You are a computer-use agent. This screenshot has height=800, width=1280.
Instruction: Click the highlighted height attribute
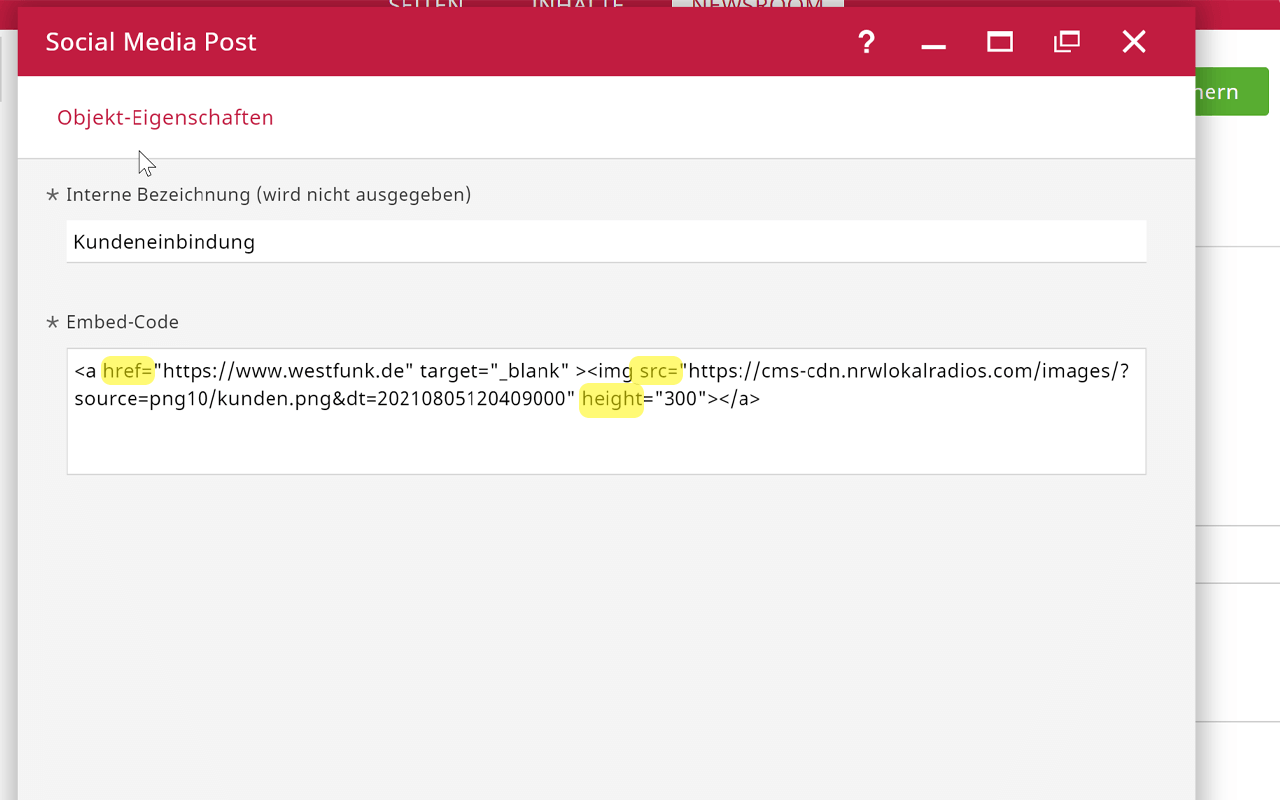(x=611, y=399)
